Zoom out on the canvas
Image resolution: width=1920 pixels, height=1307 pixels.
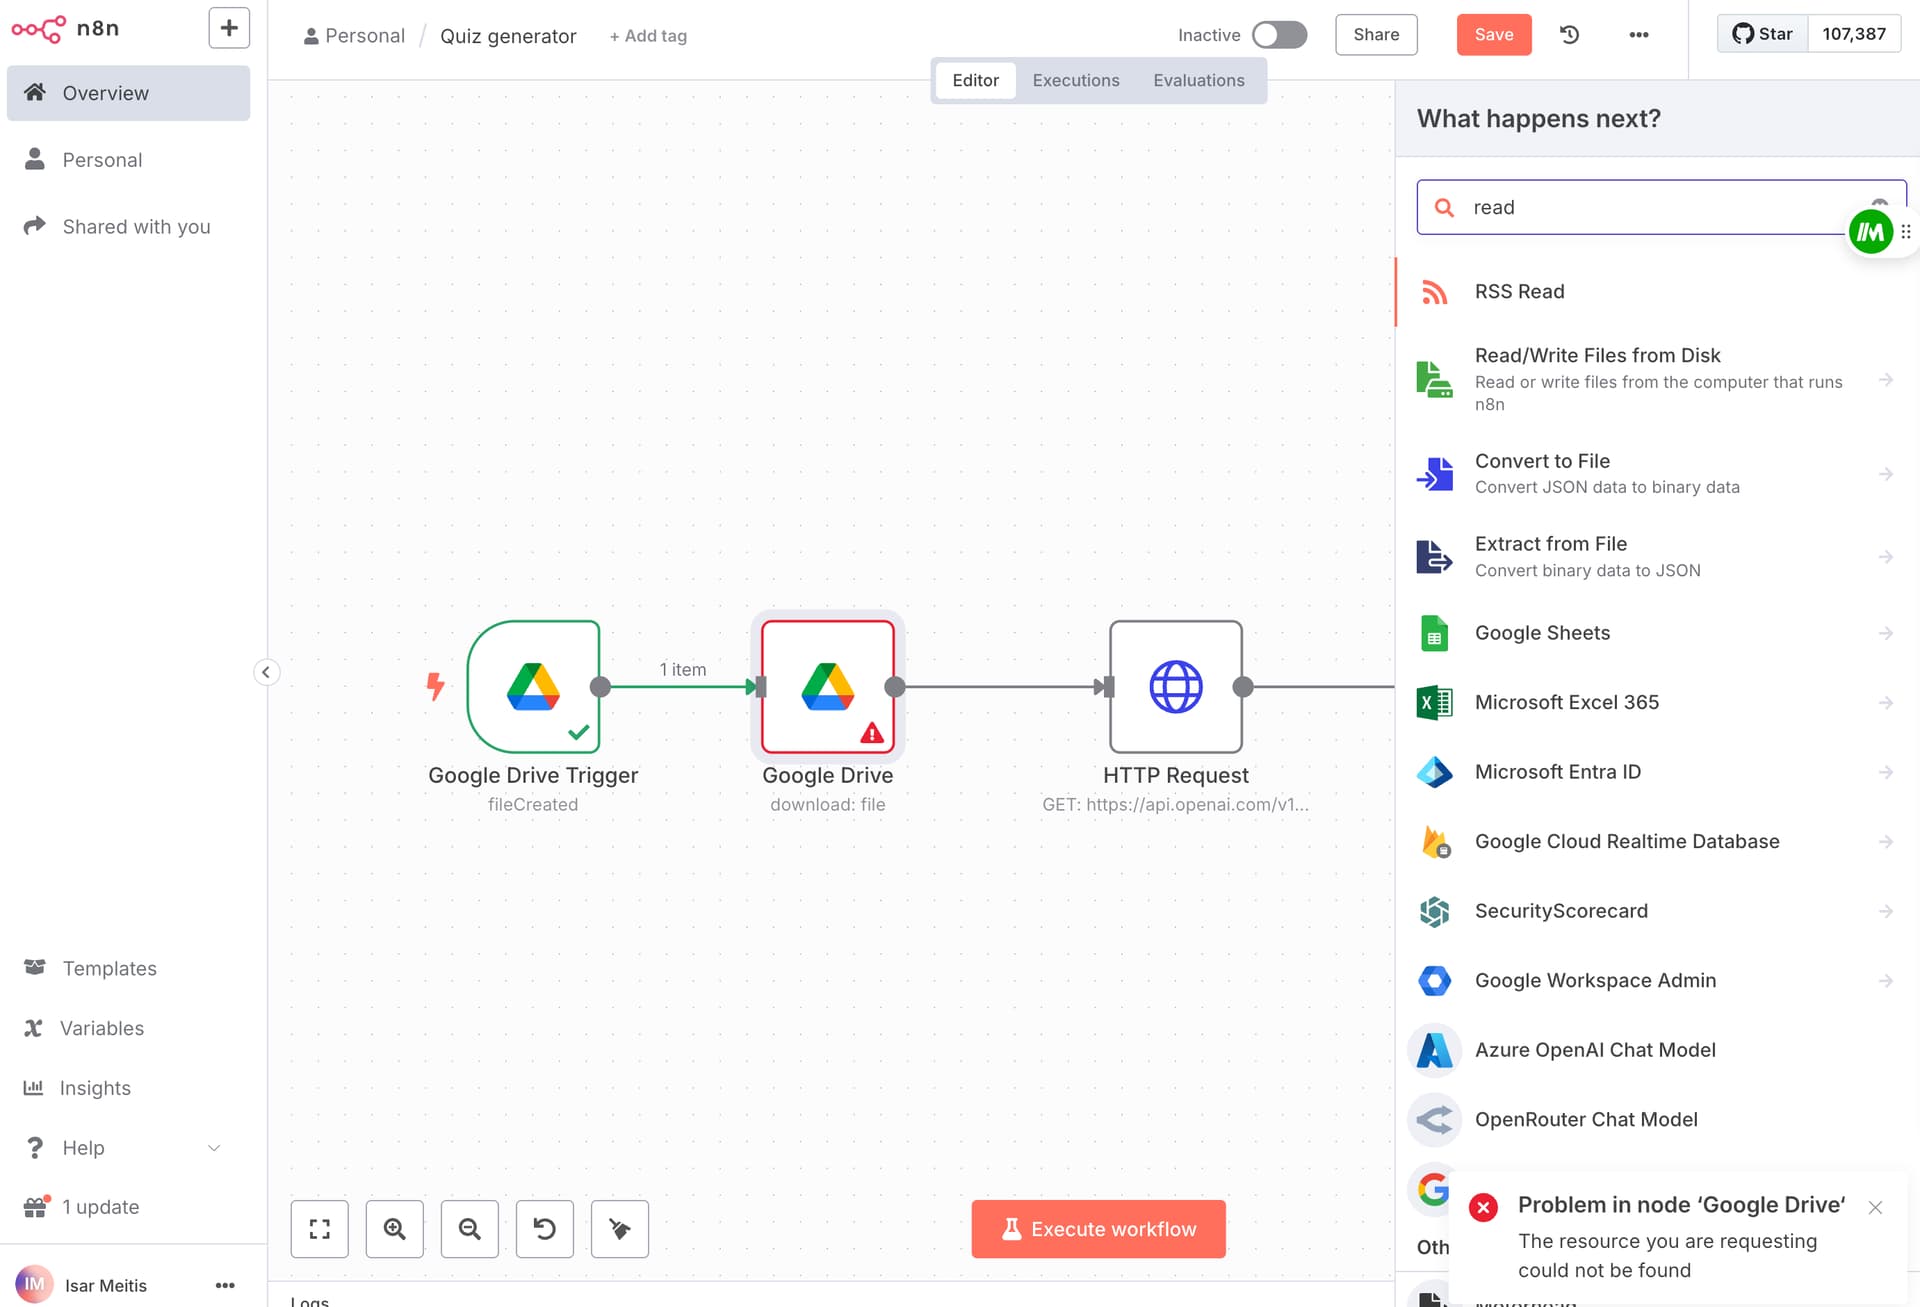[x=470, y=1229]
